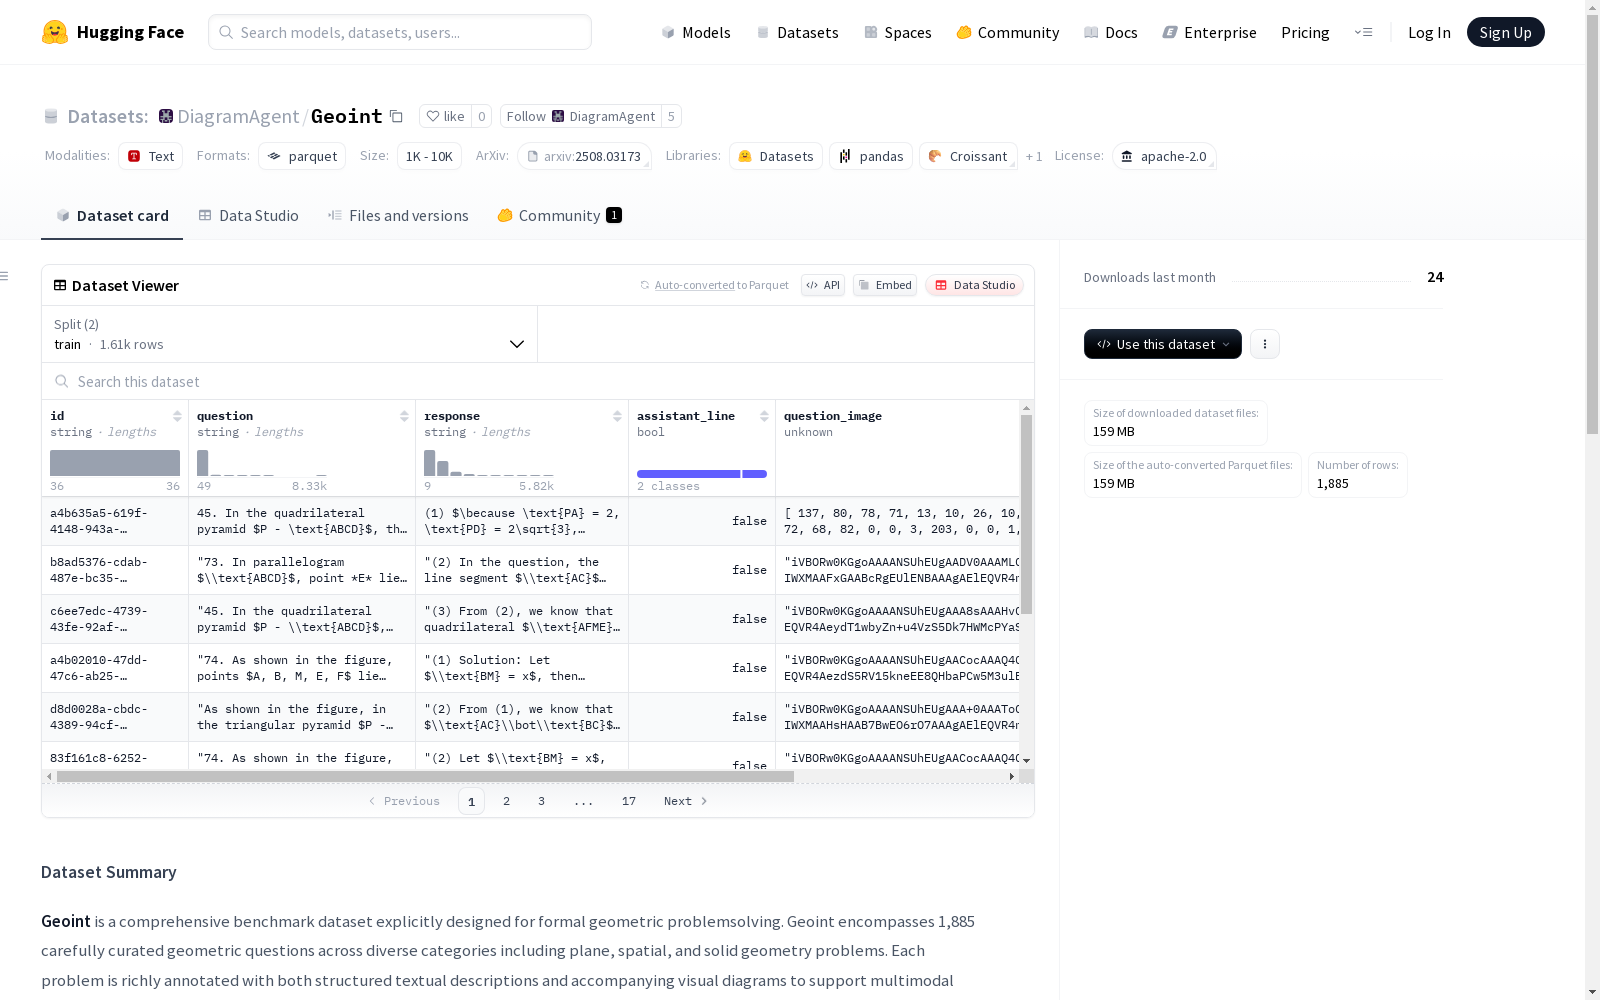Open the API button in Dataset Viewer
Screen dimensions: 1600x1000
click(823, 285)
